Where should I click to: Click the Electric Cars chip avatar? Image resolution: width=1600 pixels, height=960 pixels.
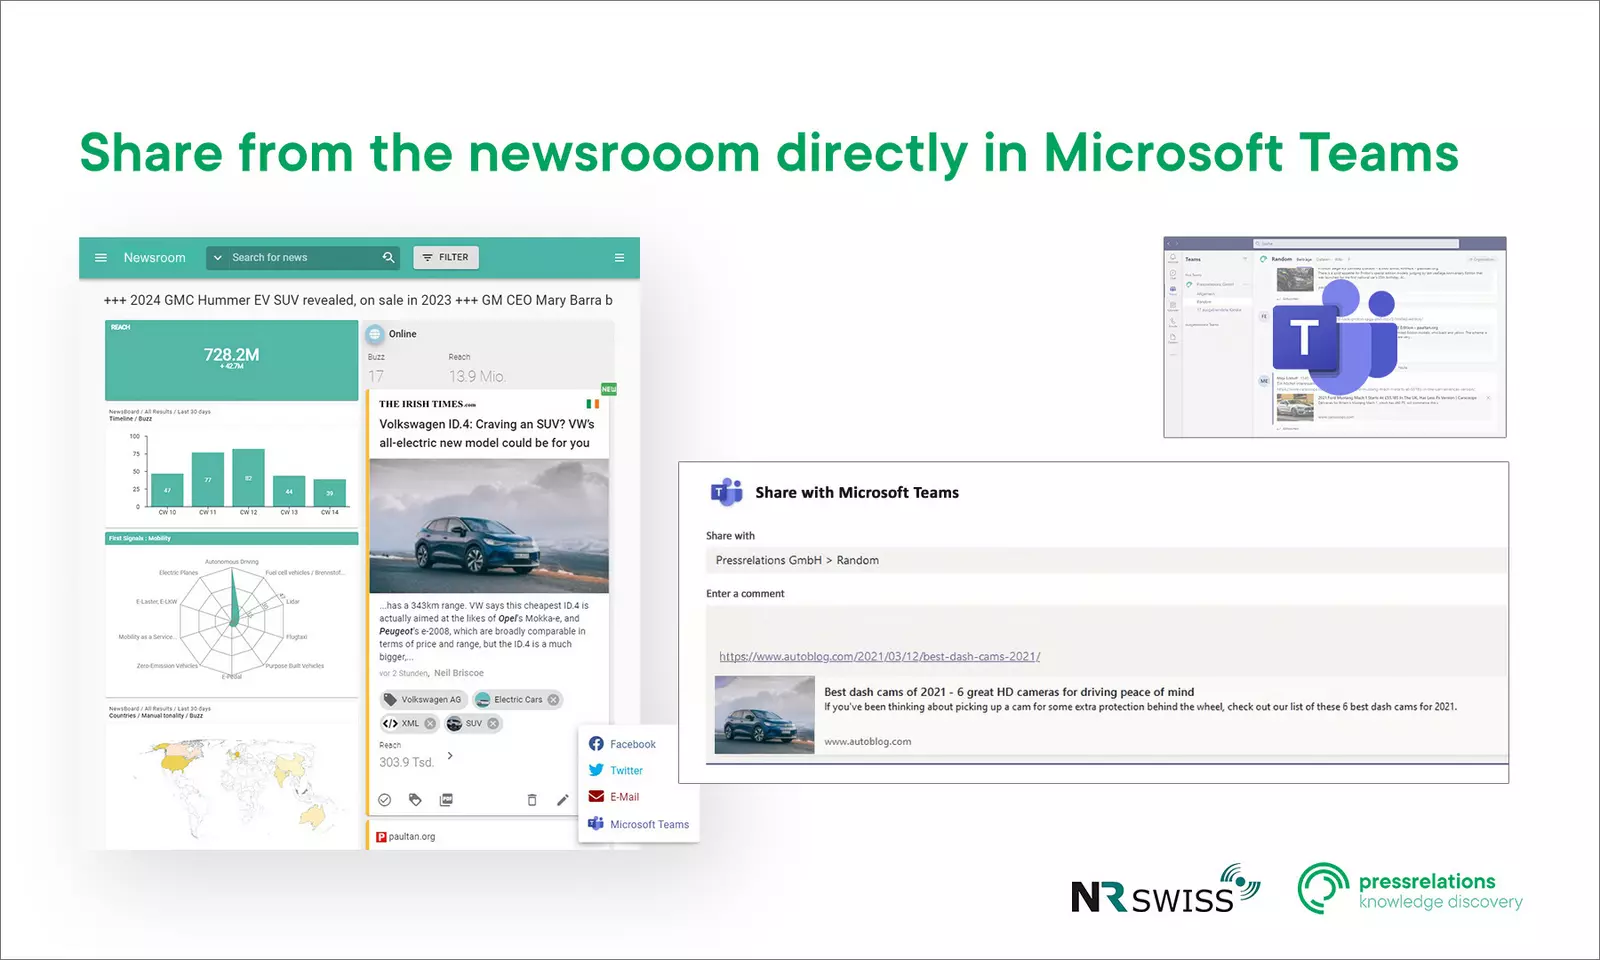coord(482,700)
